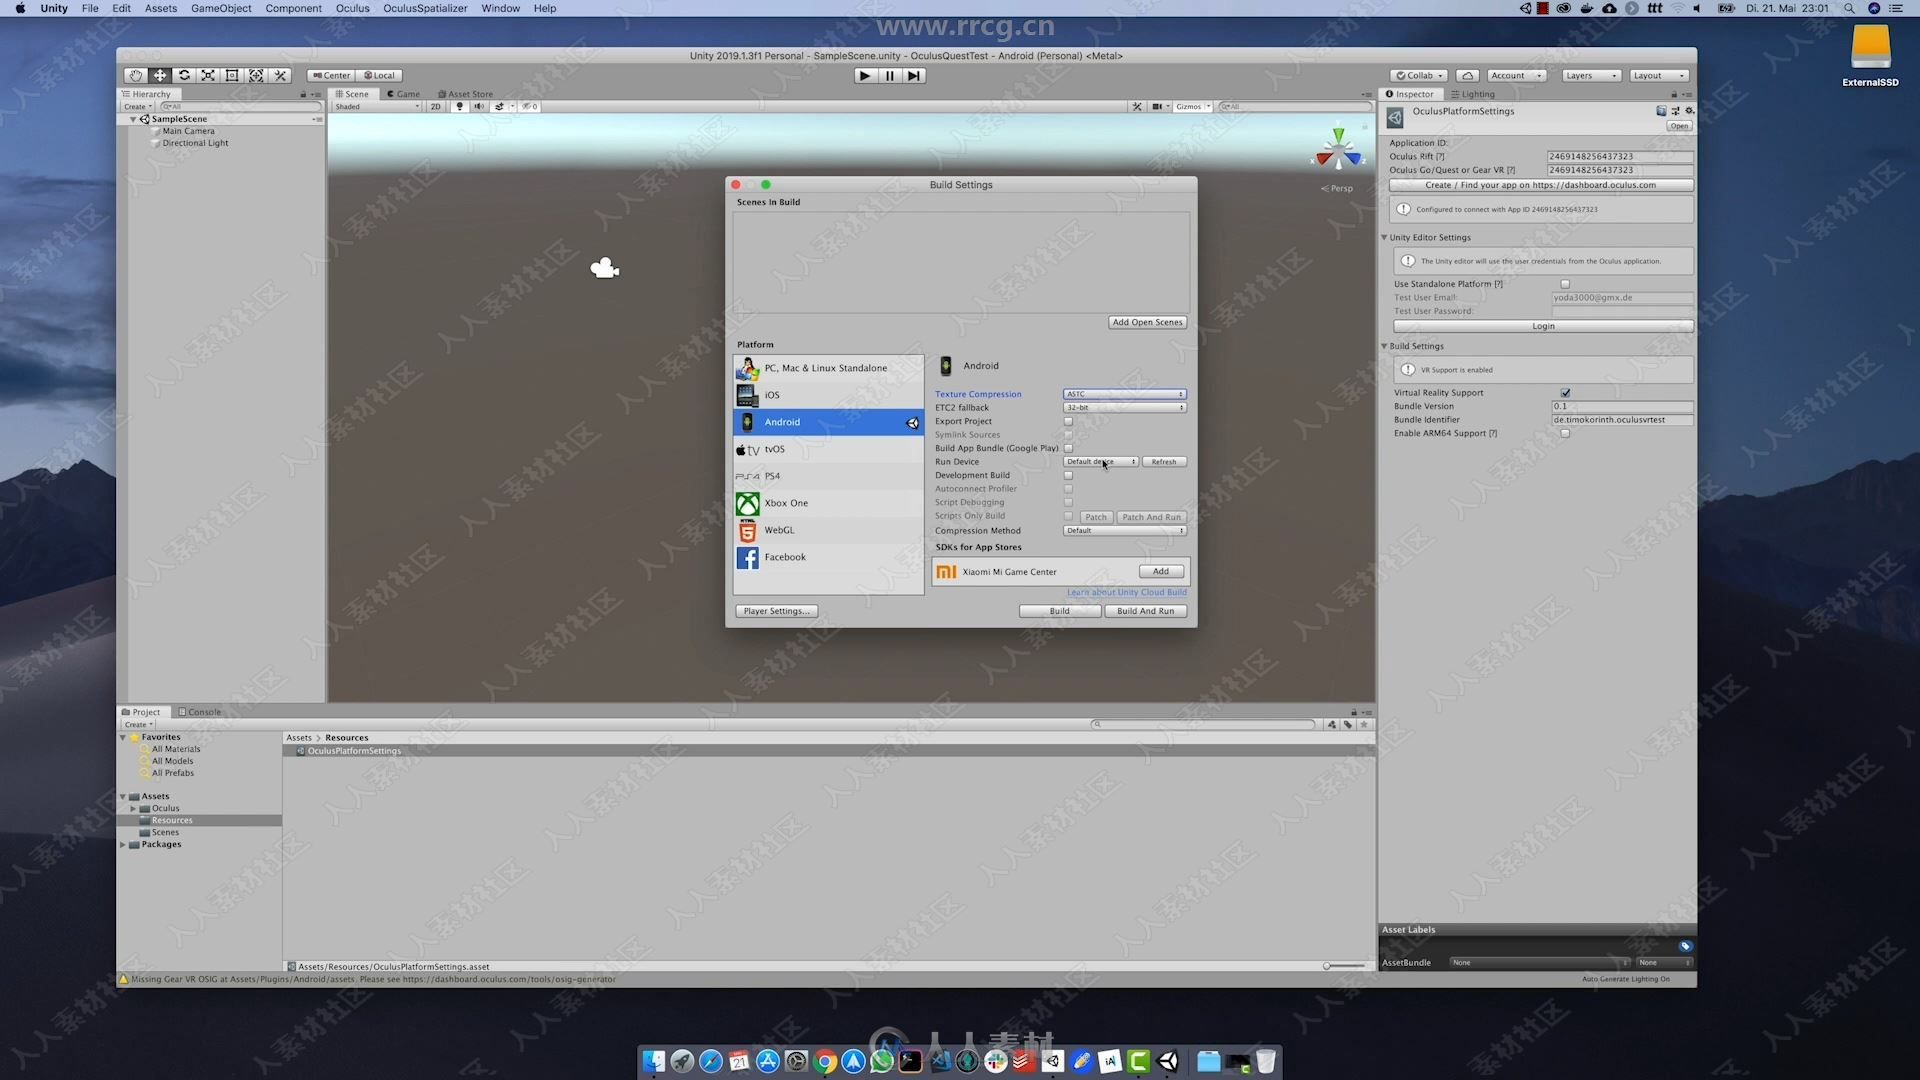
Task: Select the Rotate tool
Action: coord(183,75)
